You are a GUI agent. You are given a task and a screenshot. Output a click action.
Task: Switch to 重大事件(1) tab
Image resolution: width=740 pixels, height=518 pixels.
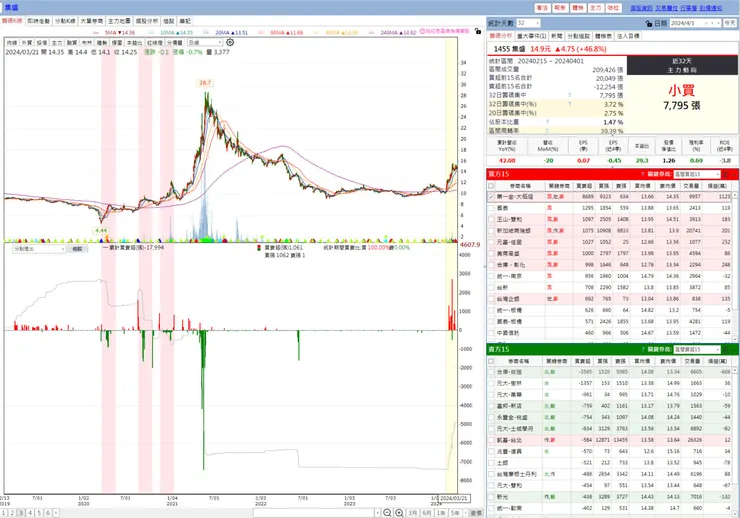531,36
